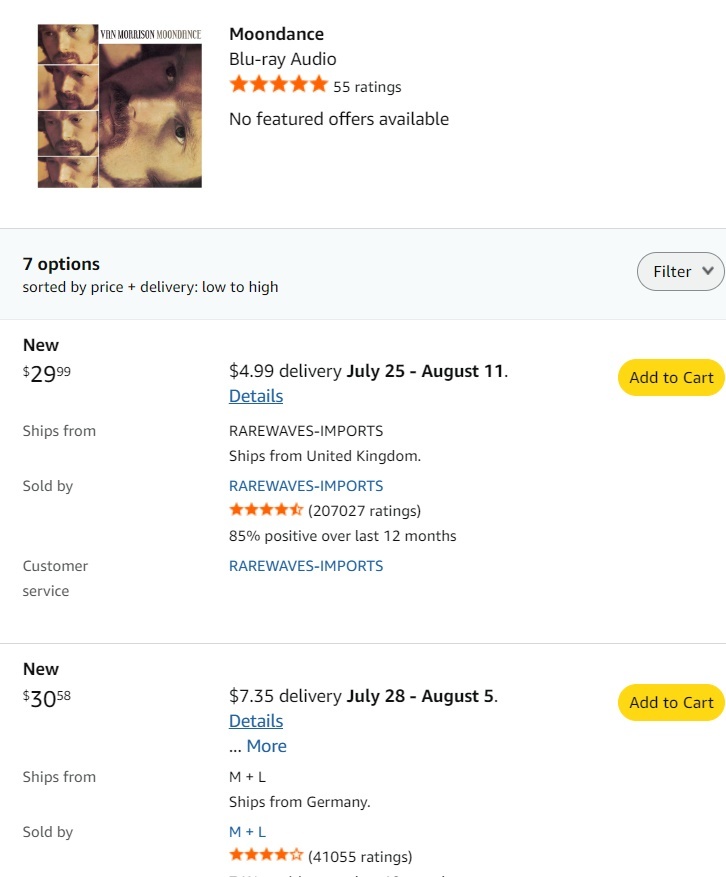Open Details for $4.99 delivery
Image resolution: width=726 pixels, height=877 pixels.
tap(256, 396)
